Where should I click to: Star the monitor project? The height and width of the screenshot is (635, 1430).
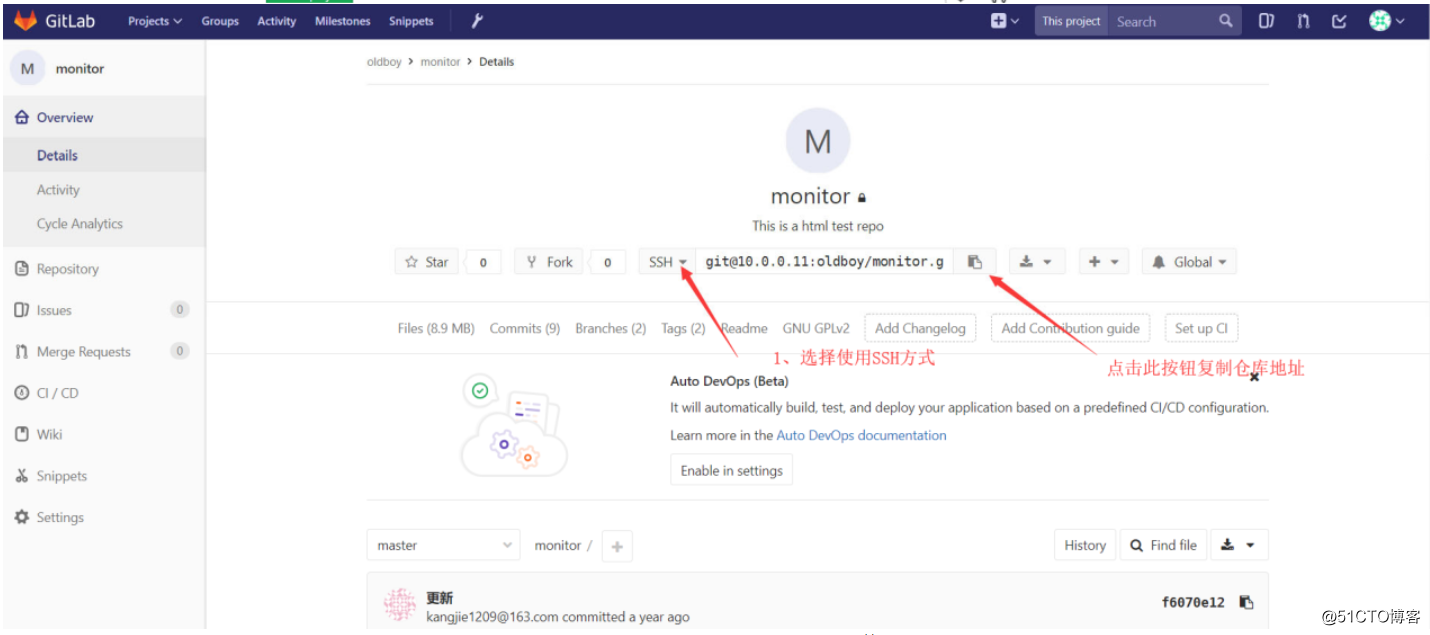point(427,262)
